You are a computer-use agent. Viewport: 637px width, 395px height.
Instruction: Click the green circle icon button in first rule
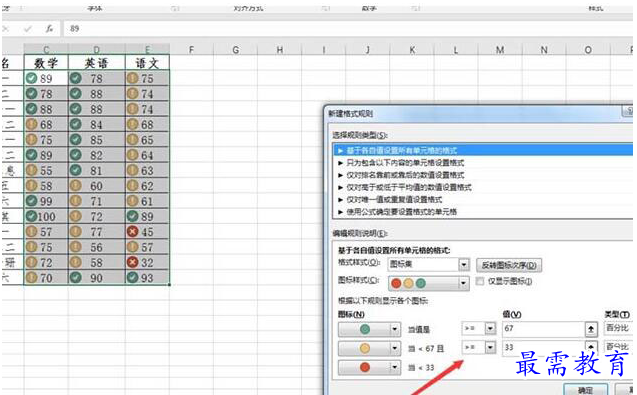(365, 329)
